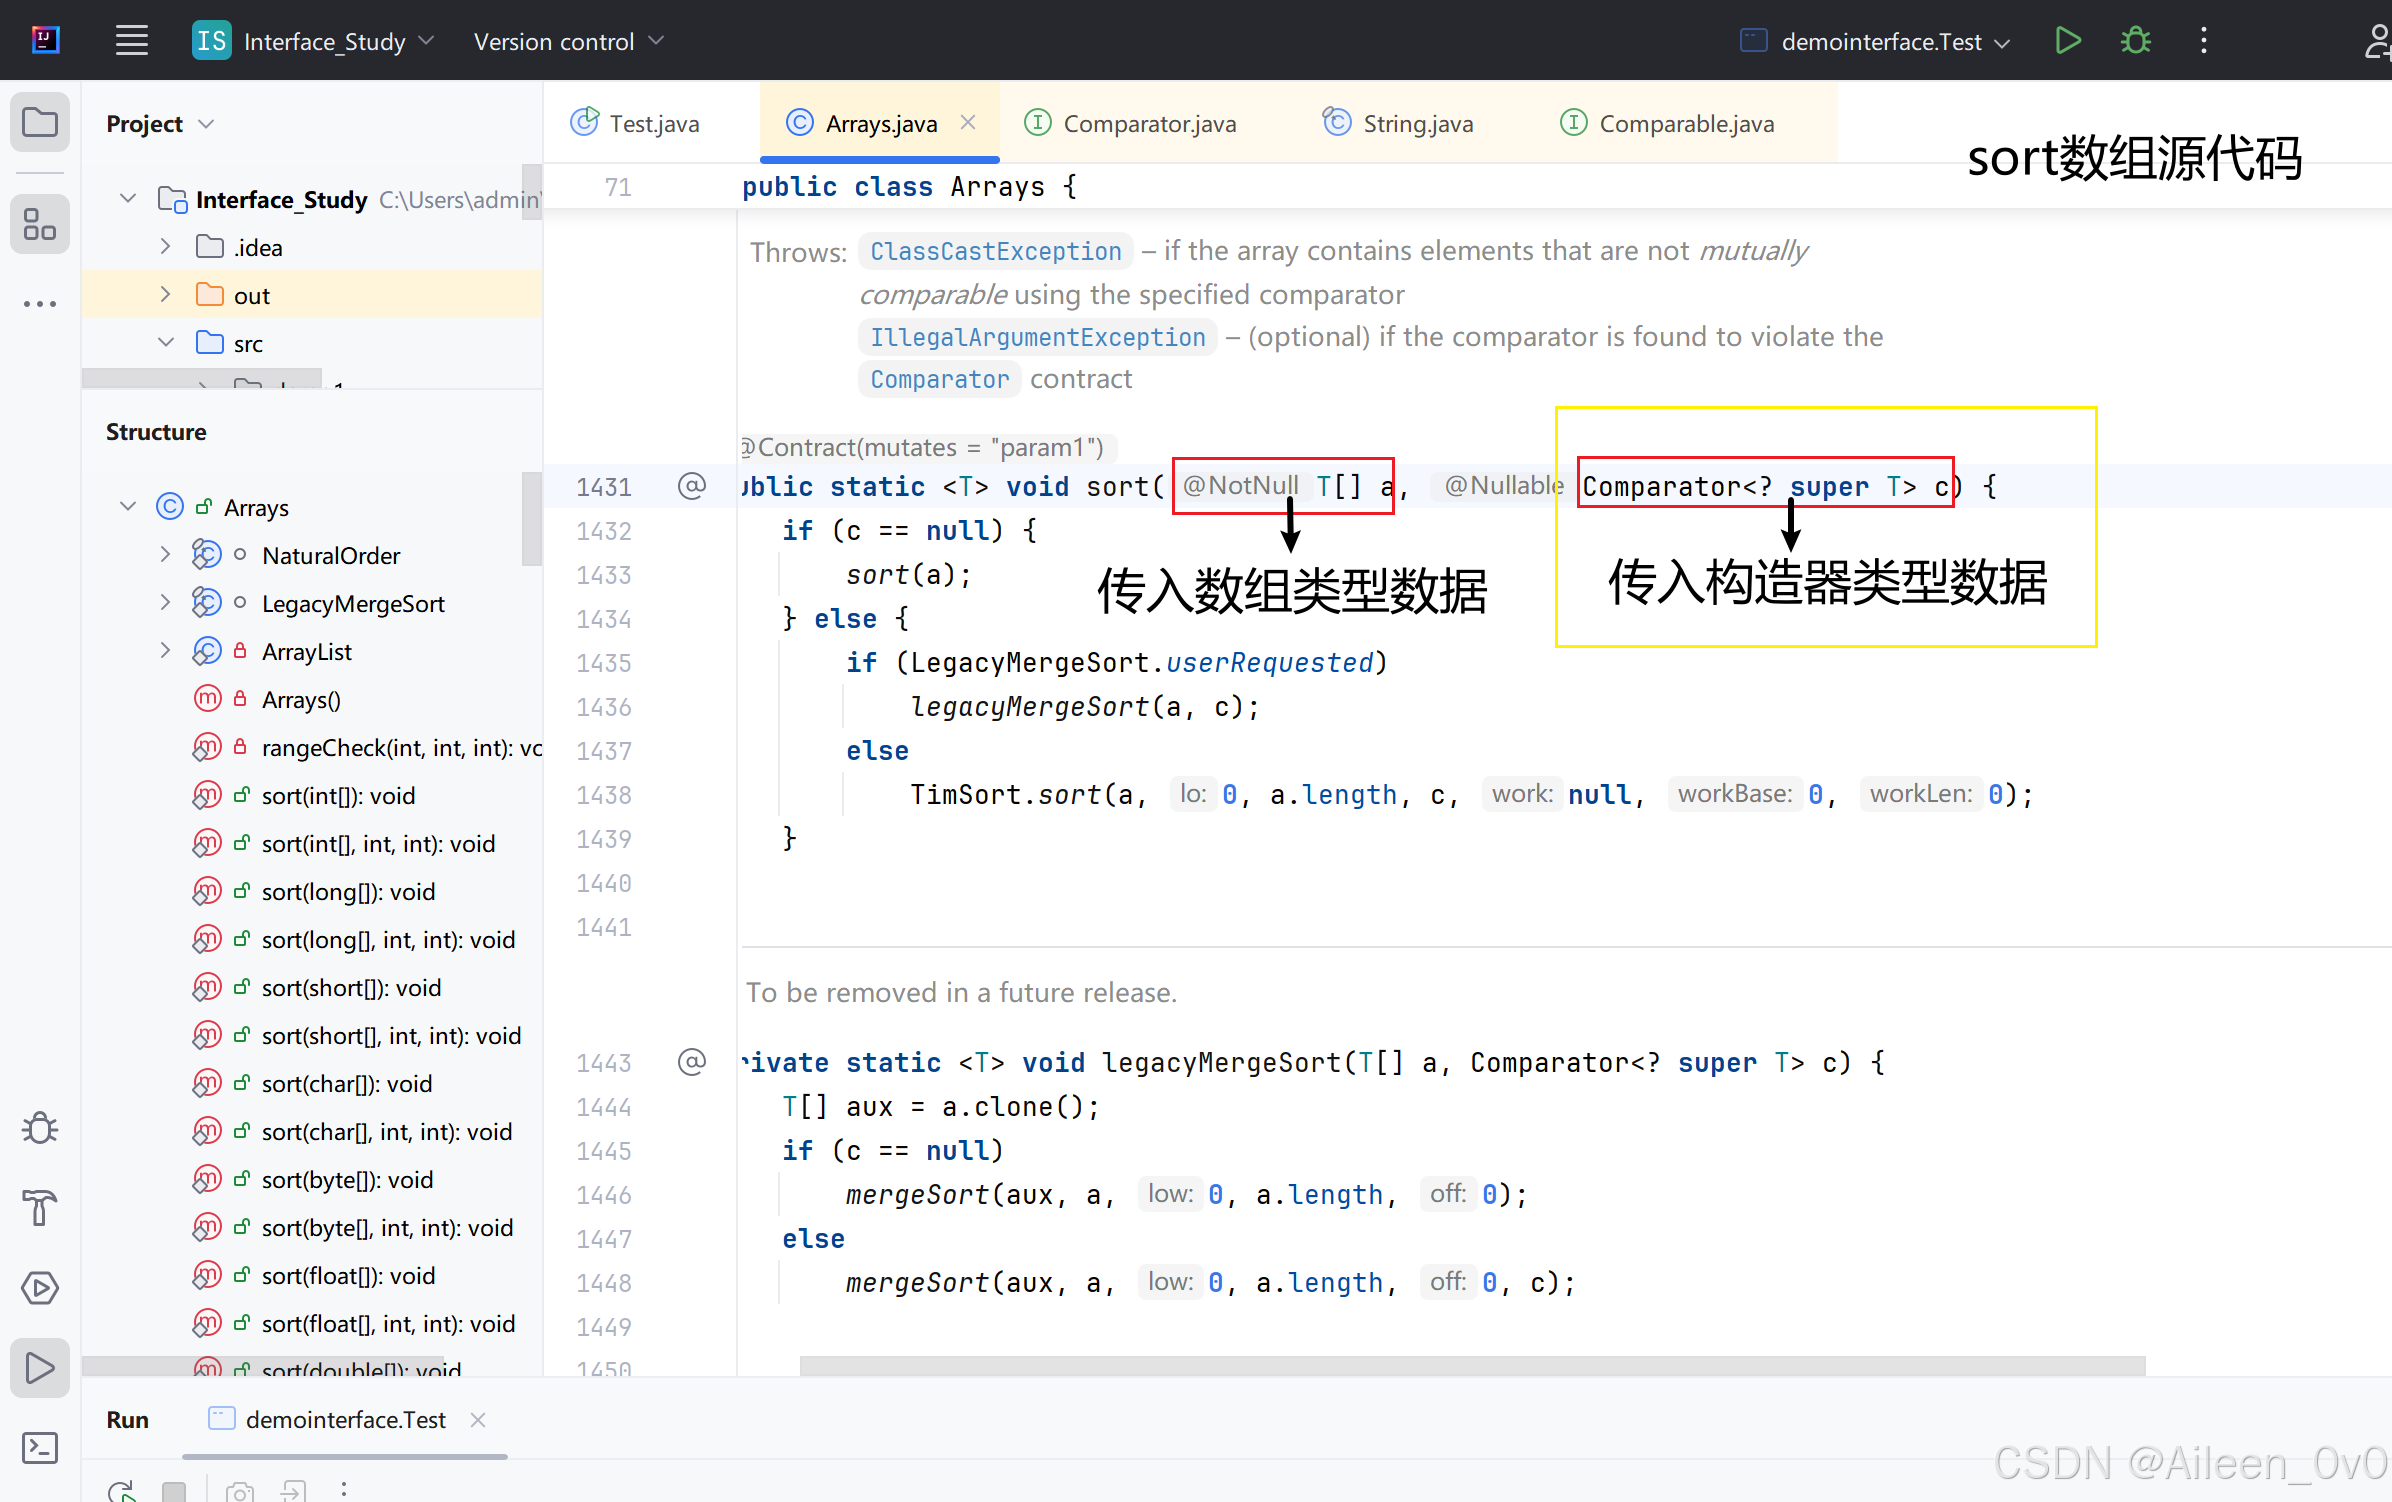Stop the running process in Run panel
Image resolution: width=2392 pixels, height=1502 pixels.
coord(174,1491)
